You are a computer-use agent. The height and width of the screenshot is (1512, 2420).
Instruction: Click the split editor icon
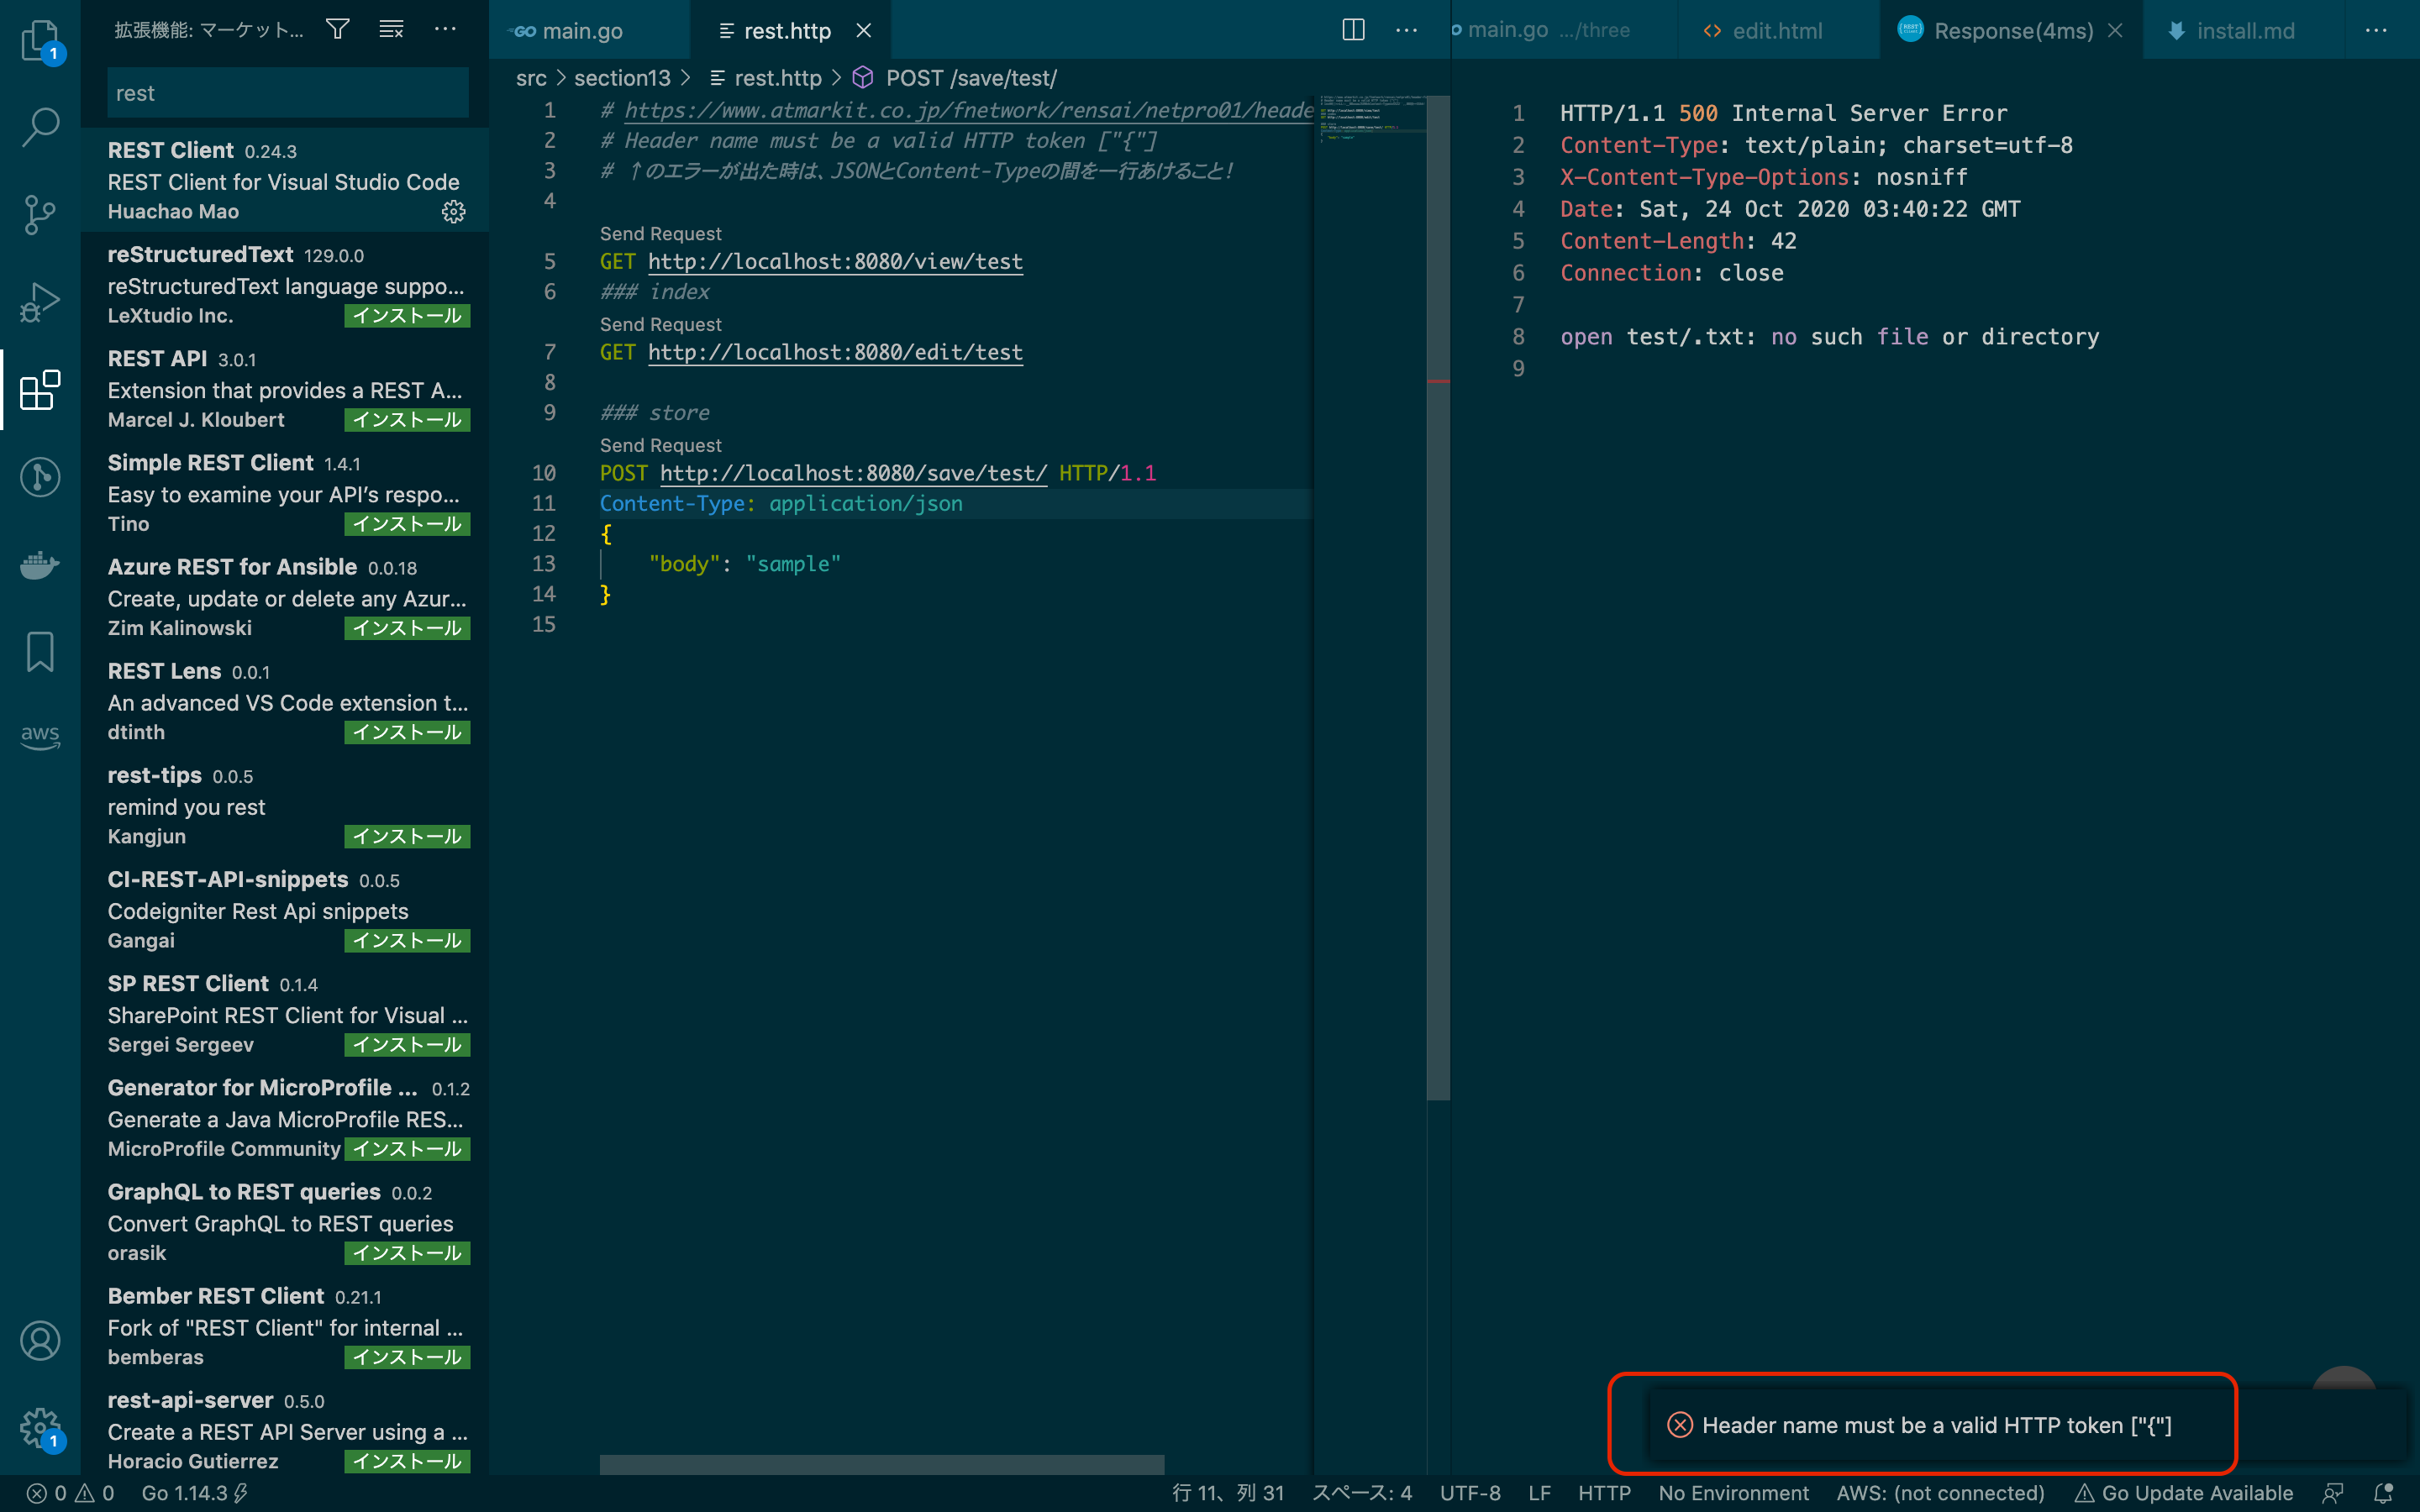coord(1352,30)
